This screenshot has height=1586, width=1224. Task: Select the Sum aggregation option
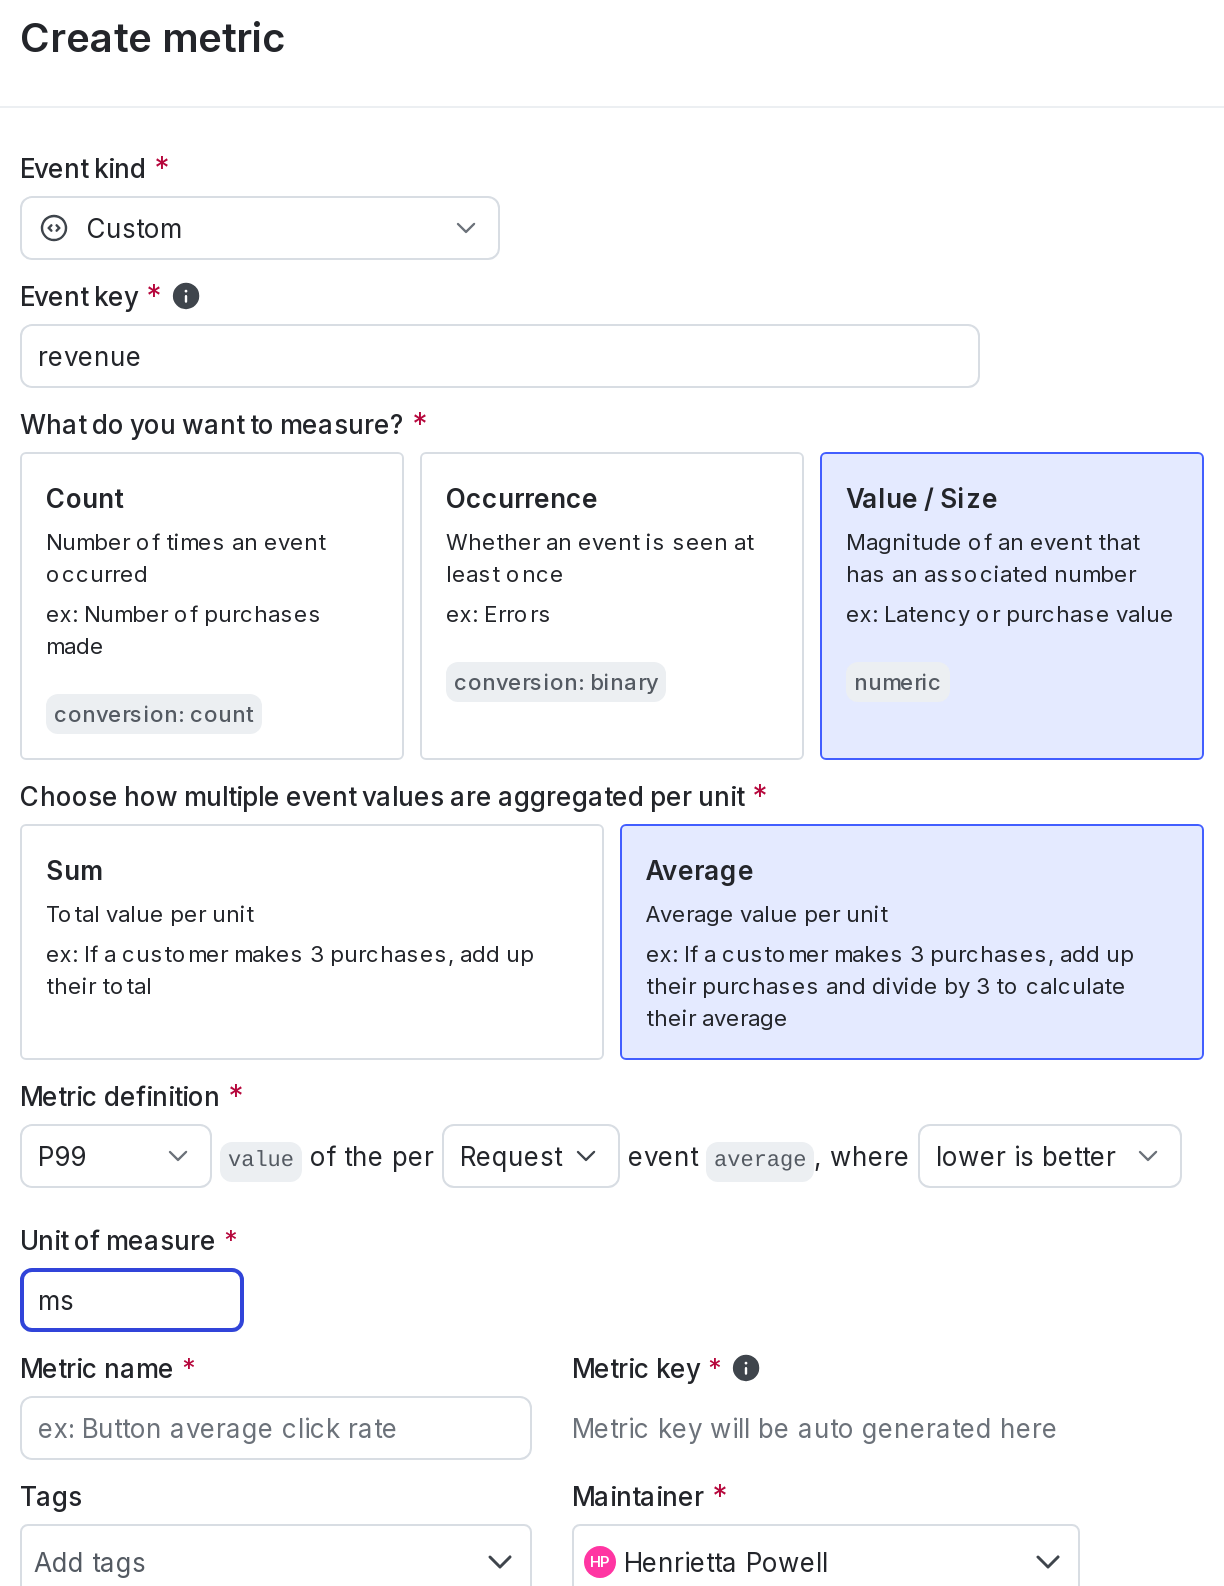click(x=311, y=941)
